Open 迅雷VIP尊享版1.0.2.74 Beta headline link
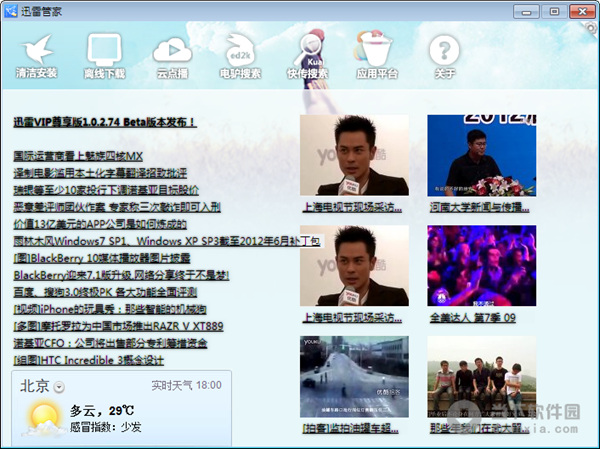The width and height of the screenshot is (600, 449). (105, 122)
